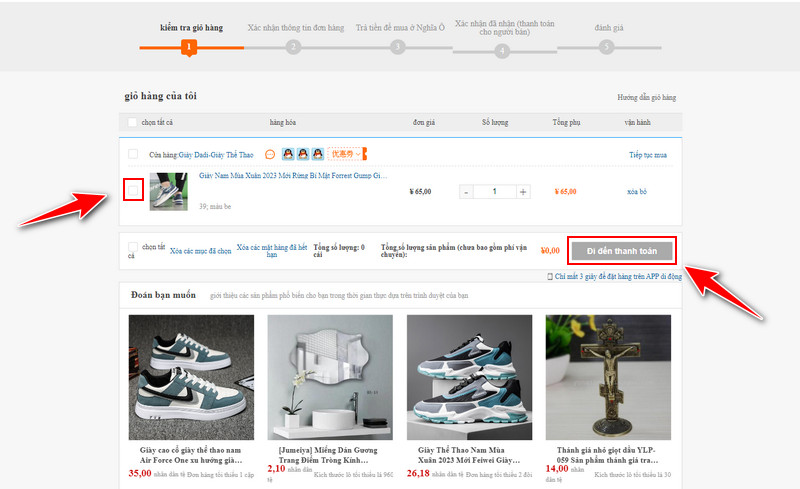Click the 'Đi đến thanh toán' button
This screenshot has width=800, height=489.
(621, 250)
